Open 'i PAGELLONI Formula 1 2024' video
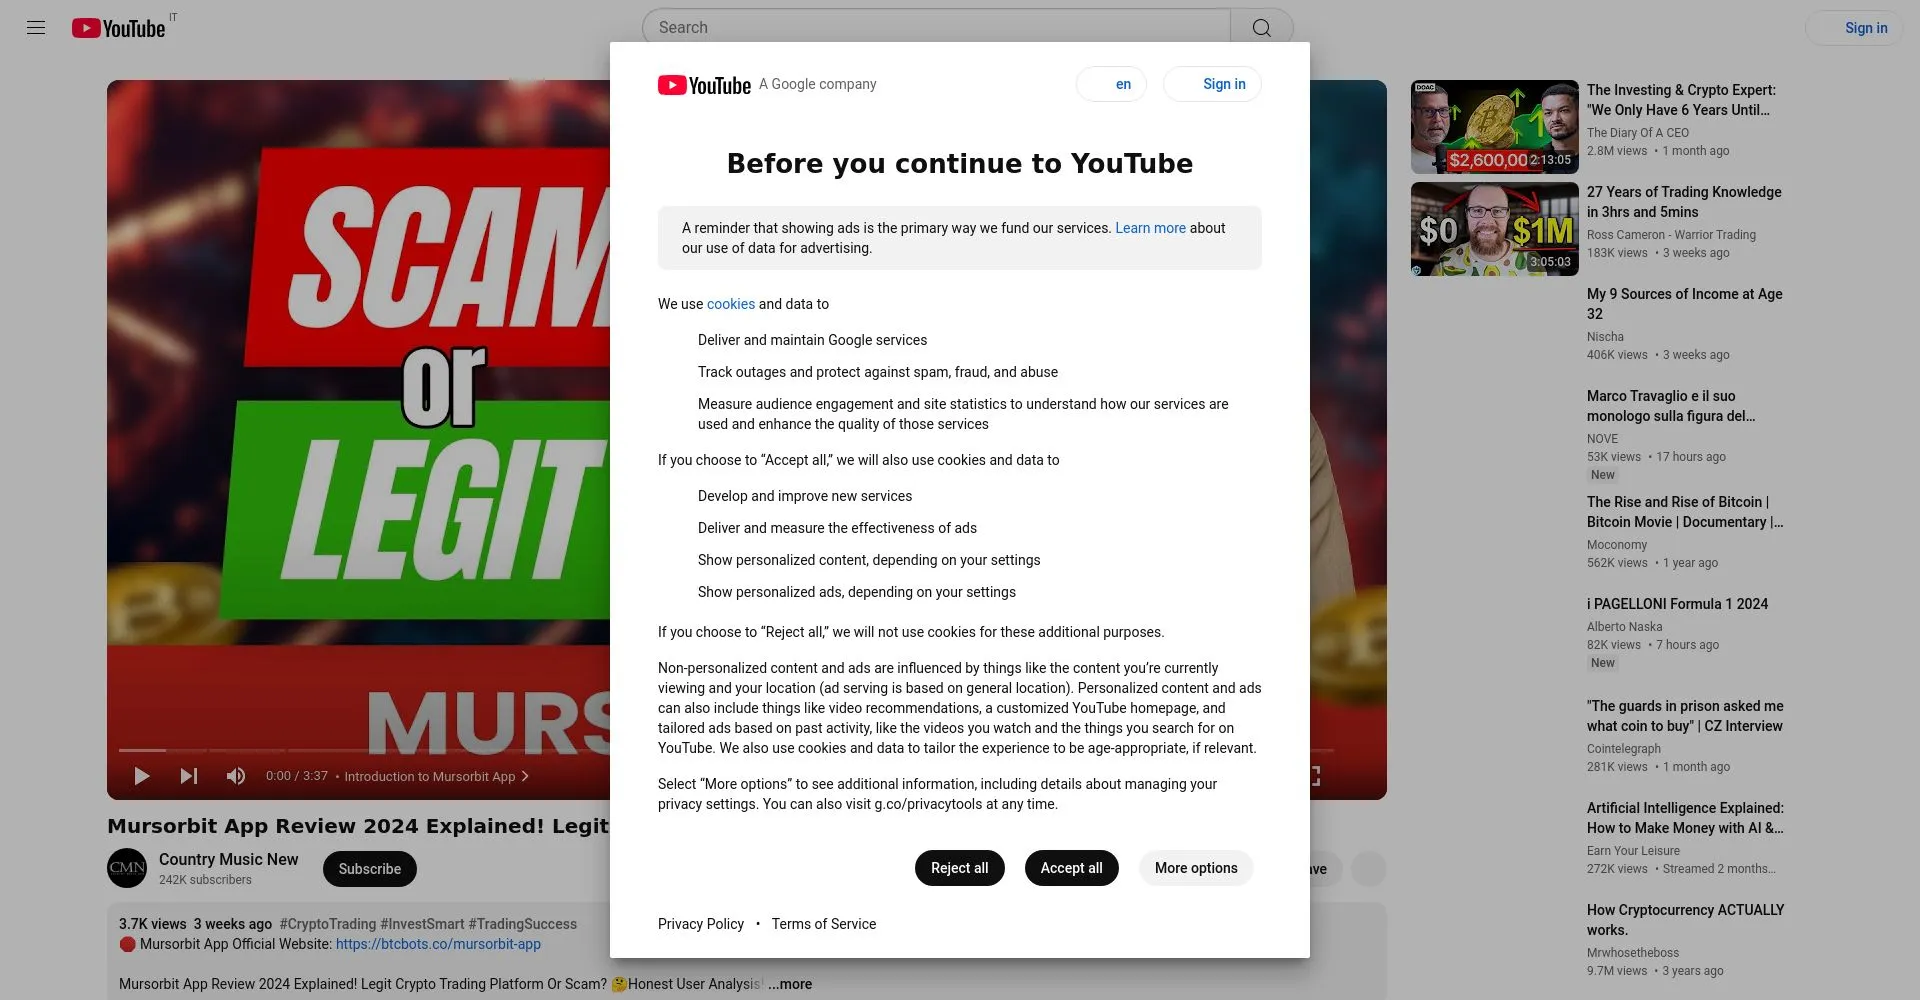This screenshot has width=1920, height=1000. tap(1677, 604)
